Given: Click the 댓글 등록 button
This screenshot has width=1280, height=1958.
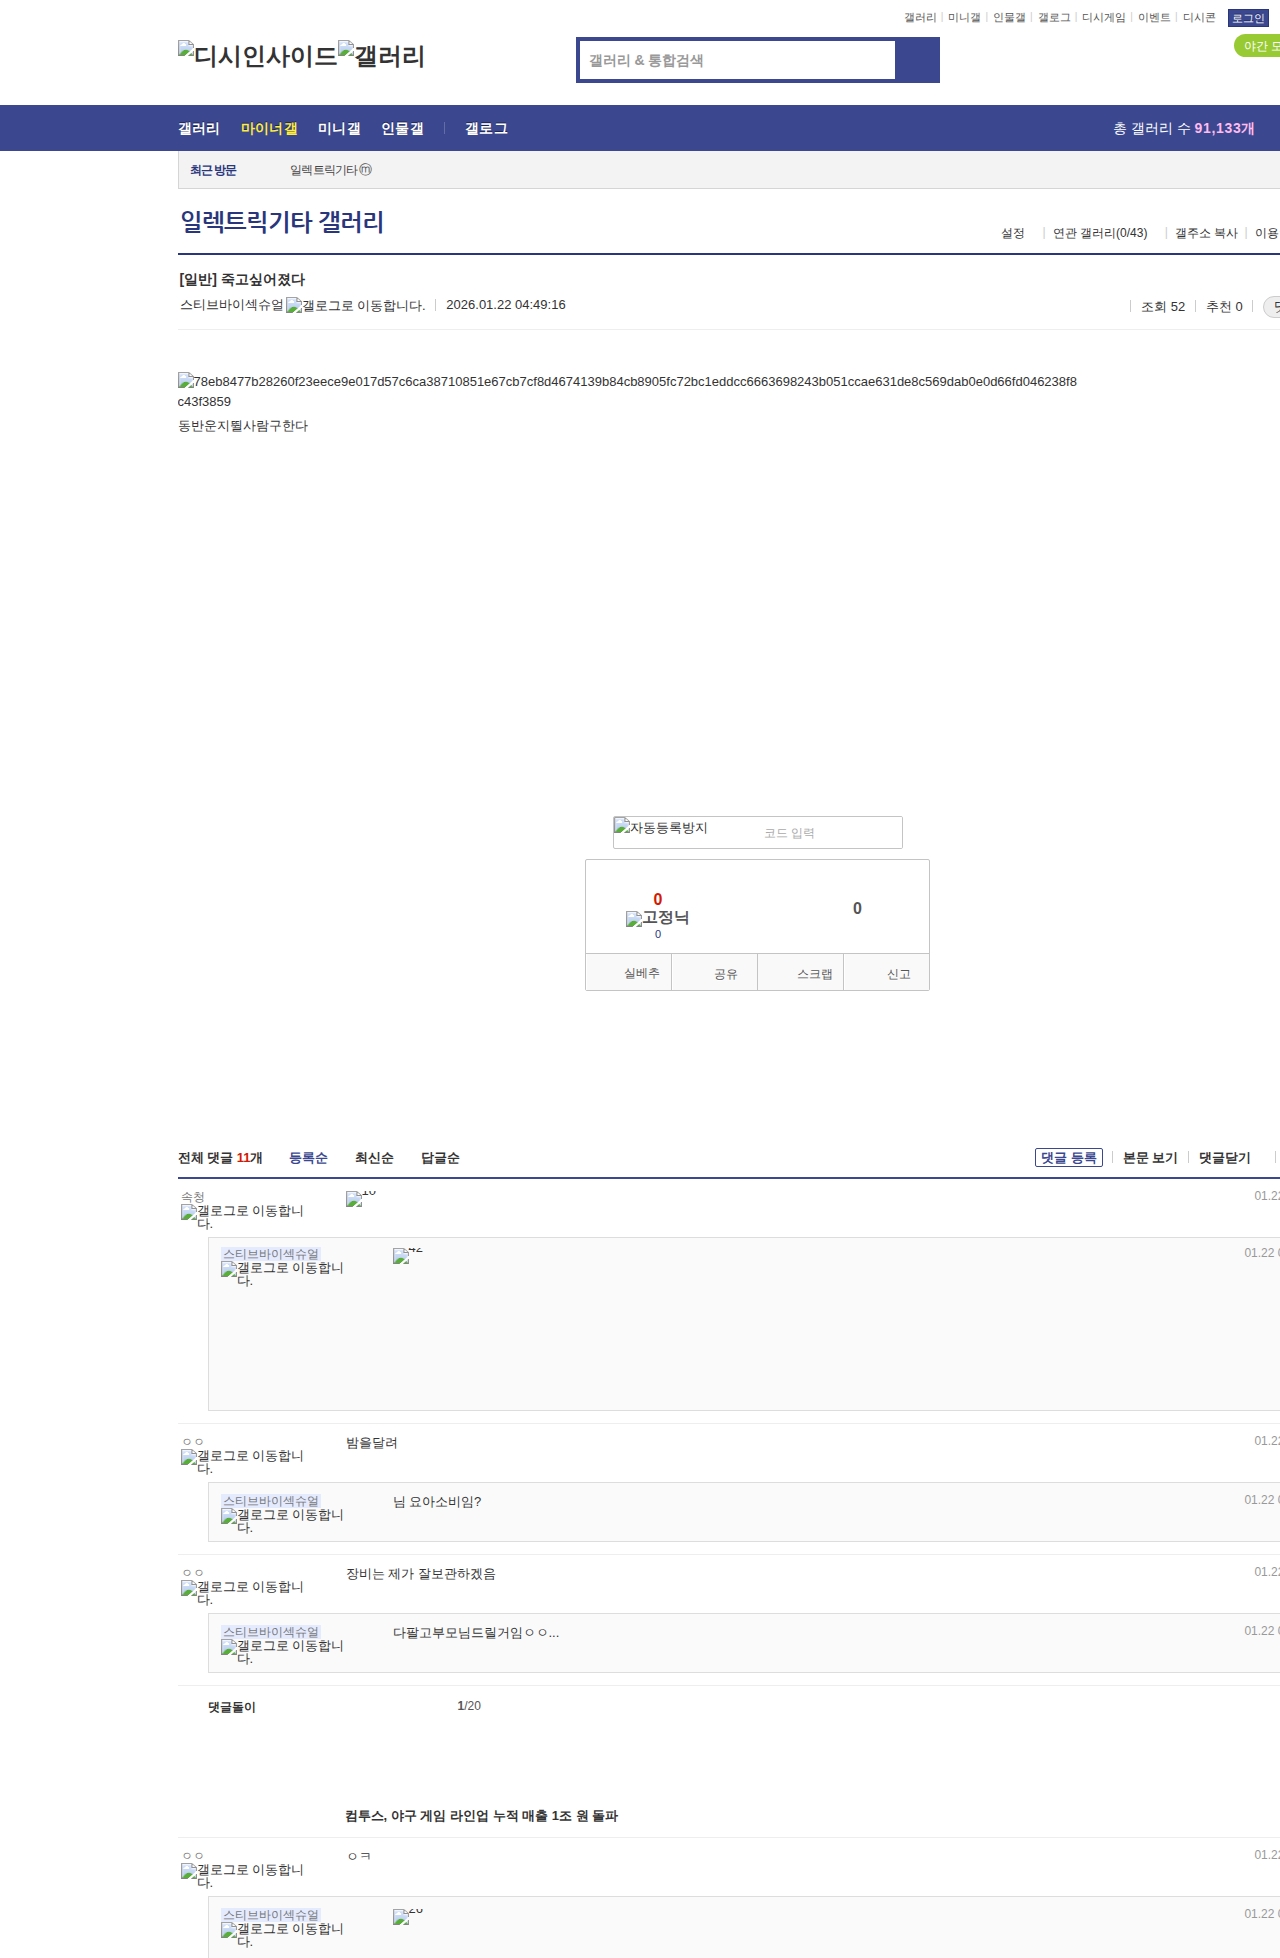Looking at the screenshot, I should [1069, 1157].
